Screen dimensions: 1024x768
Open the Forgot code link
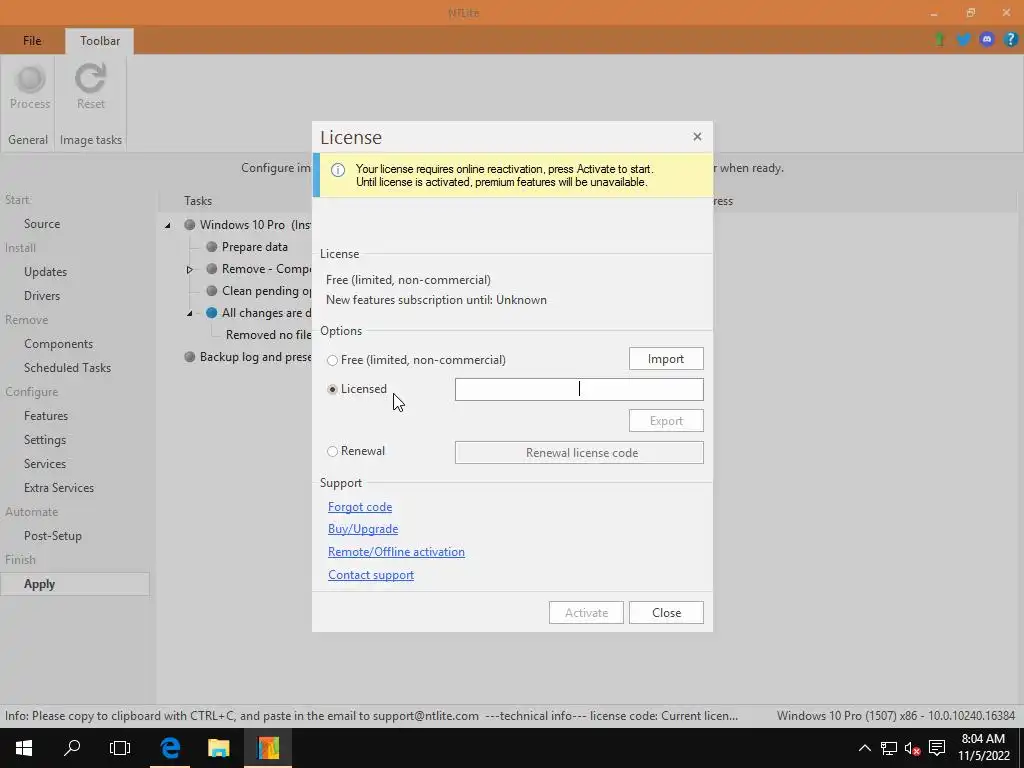[360, 507]
